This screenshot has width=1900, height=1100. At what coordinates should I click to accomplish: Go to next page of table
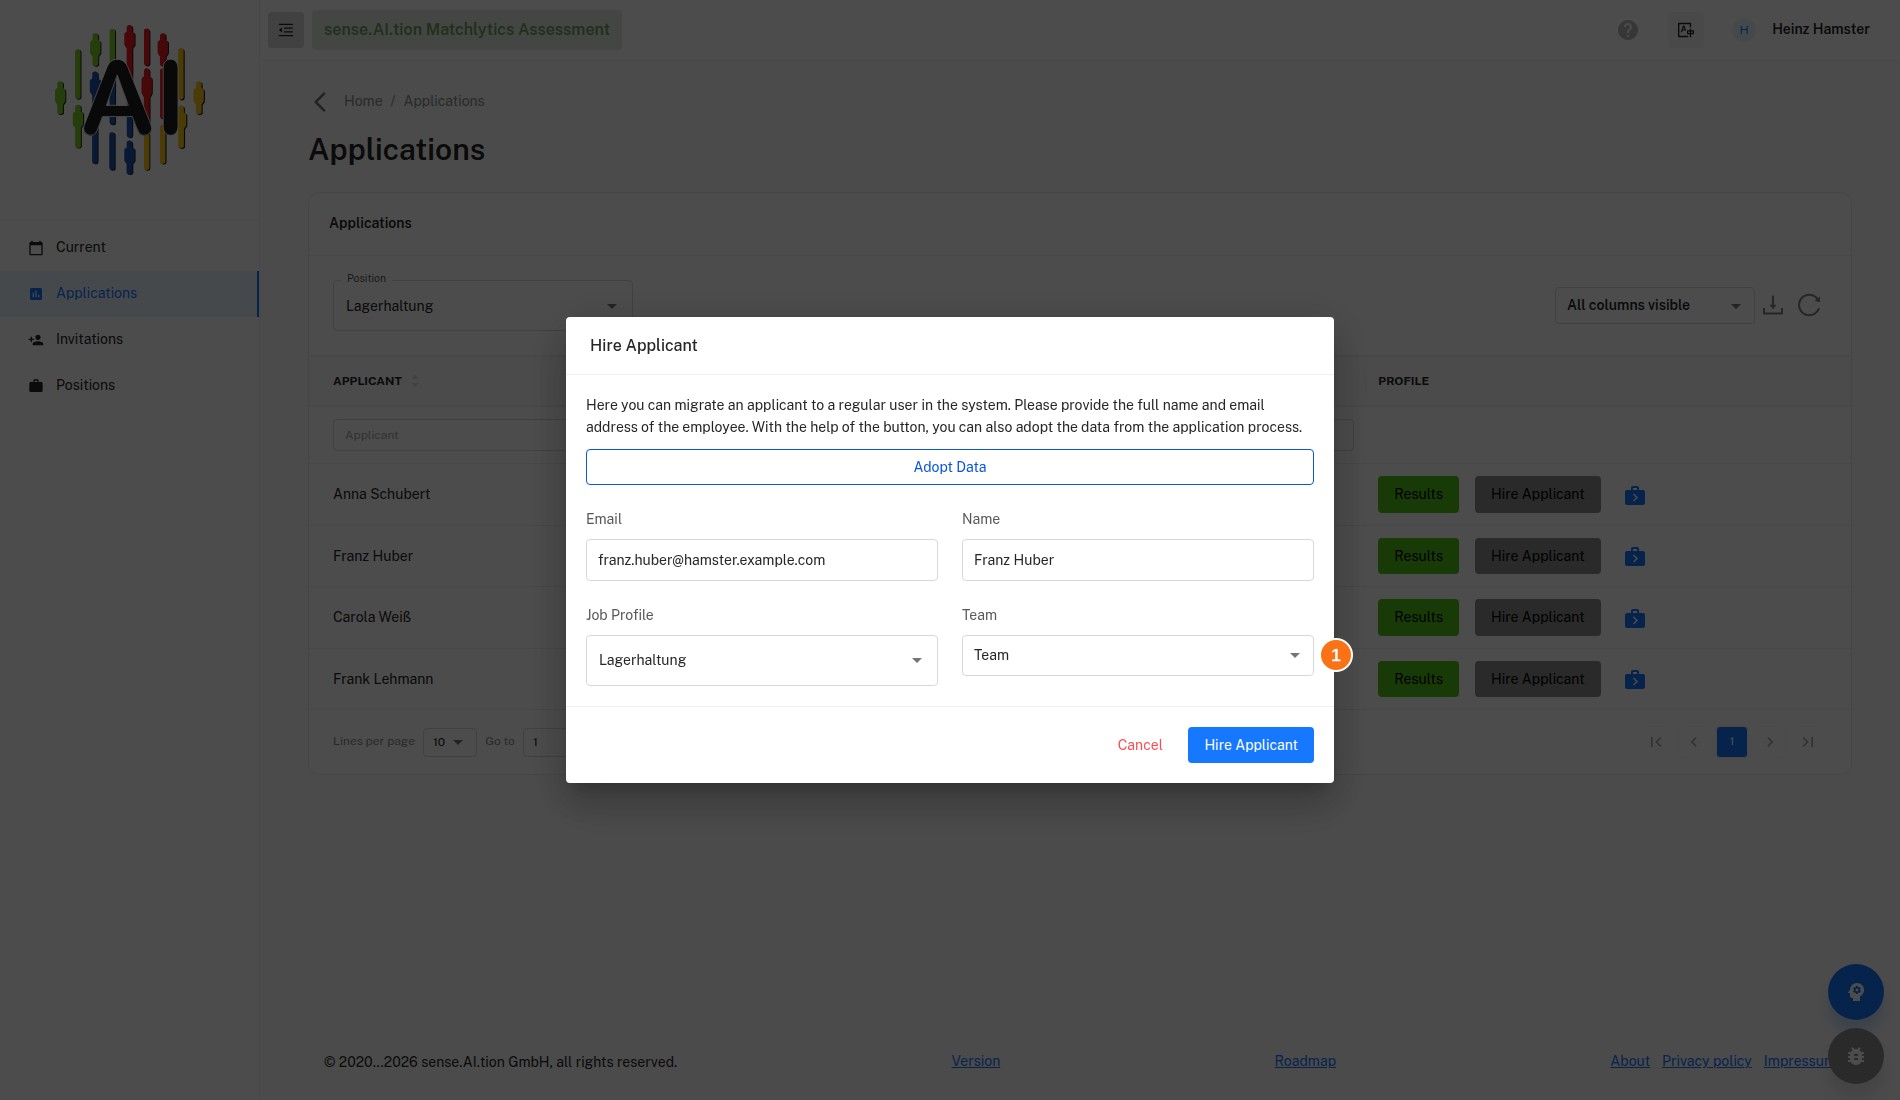pos(1770,742)
